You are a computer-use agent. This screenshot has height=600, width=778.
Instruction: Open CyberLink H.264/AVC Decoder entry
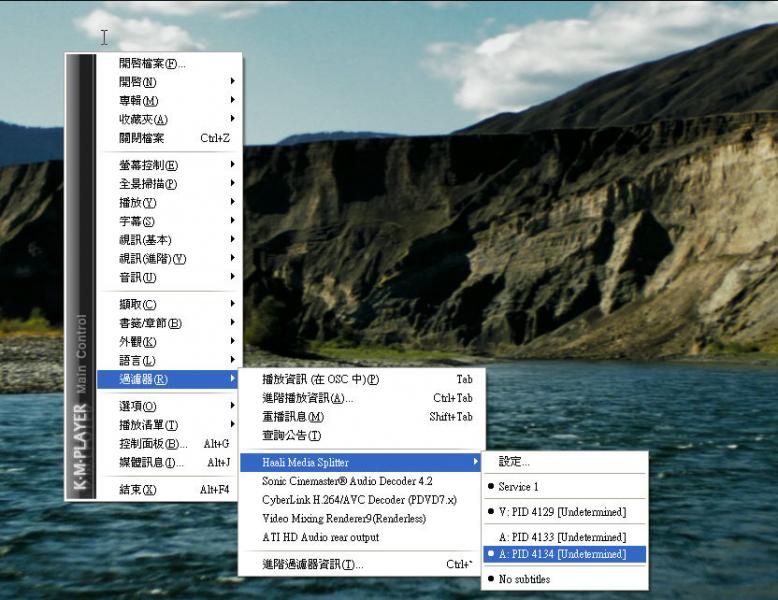pyautogui.click(x=359, y=500)
